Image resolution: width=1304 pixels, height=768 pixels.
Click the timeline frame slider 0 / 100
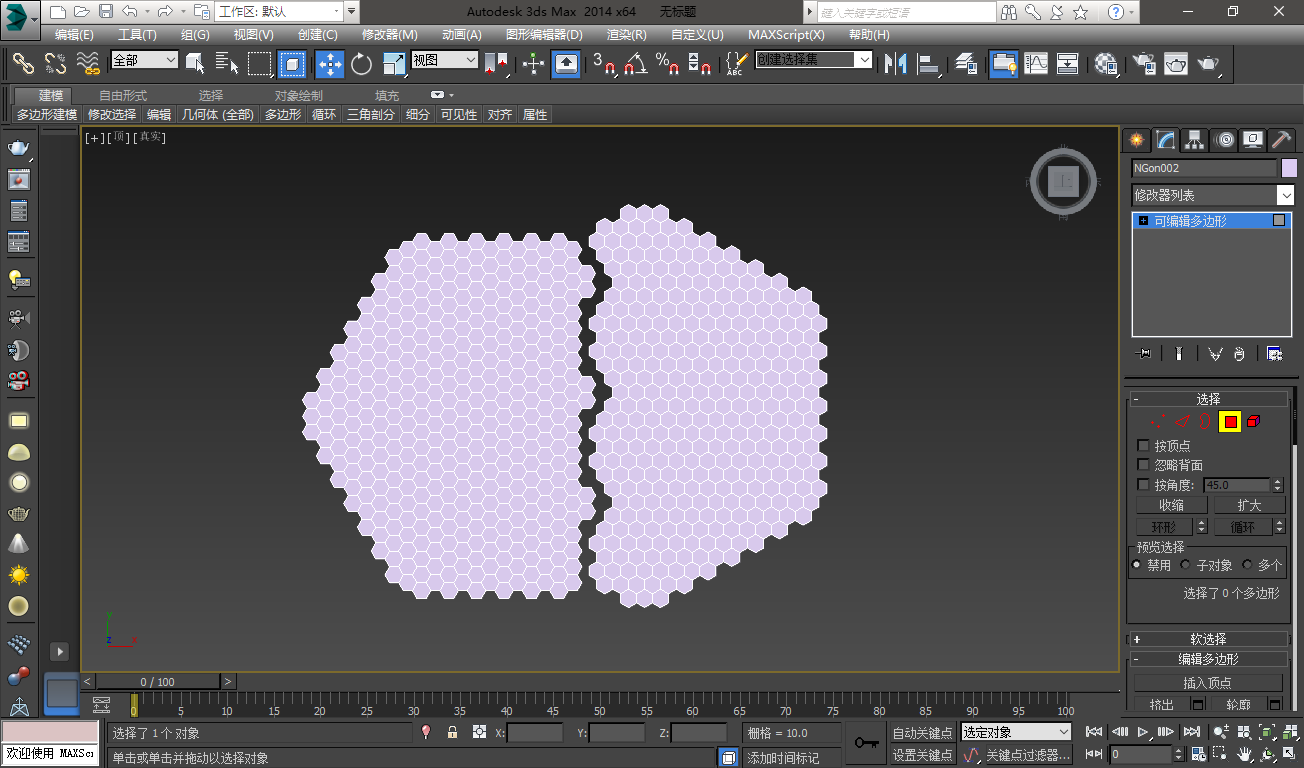pyautogui.click(x=157, y=682)
